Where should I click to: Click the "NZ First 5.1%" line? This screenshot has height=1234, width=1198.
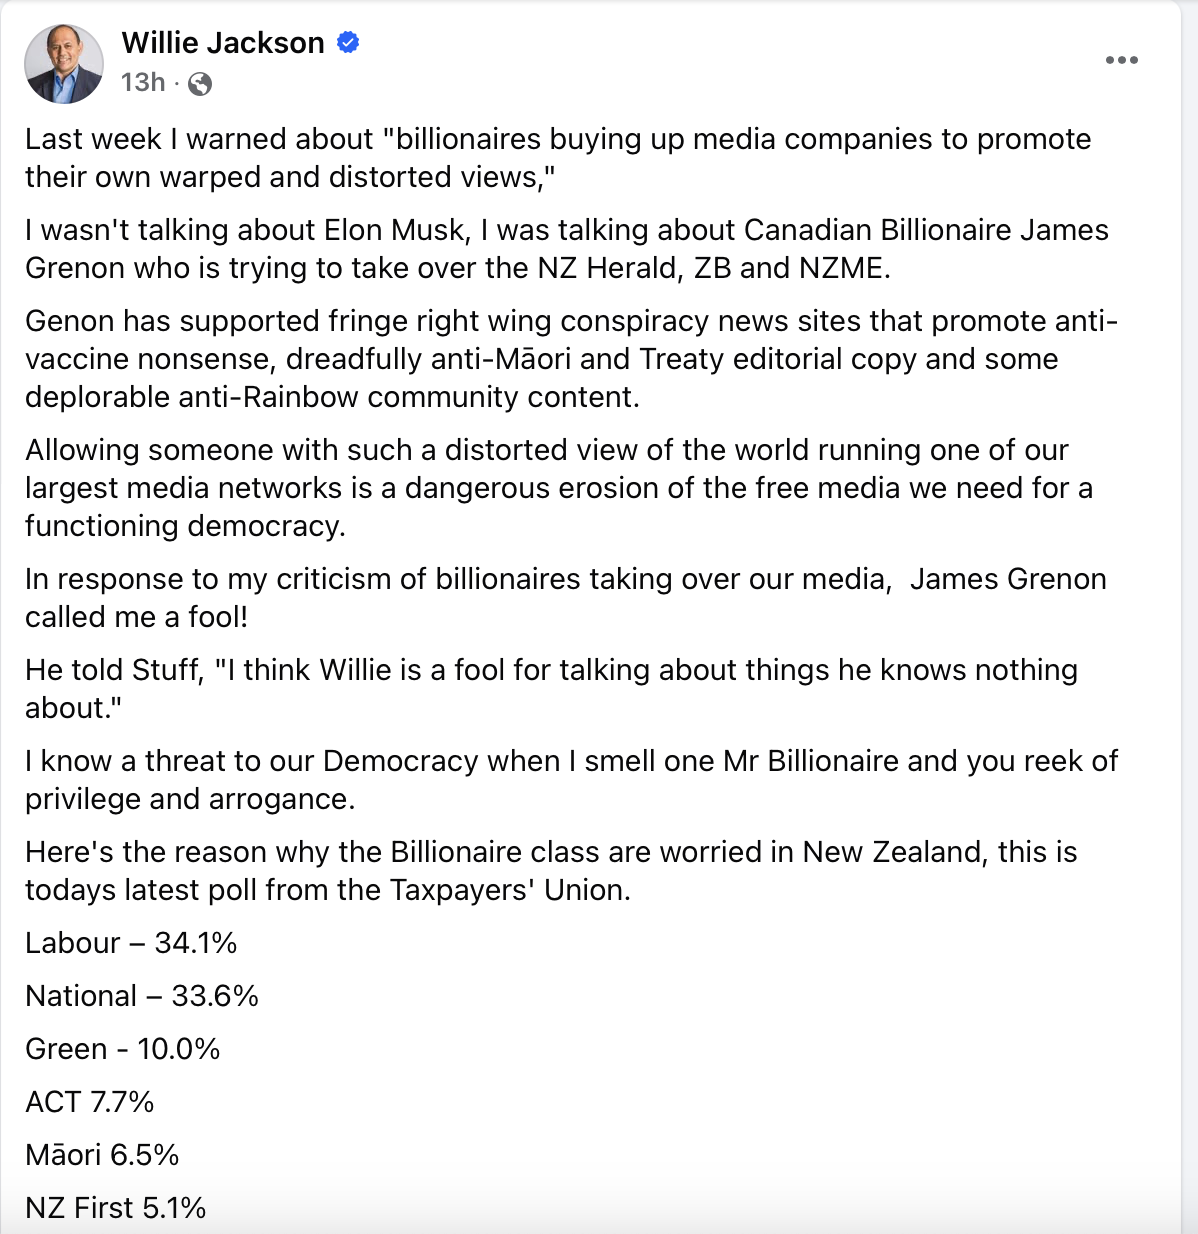[116, 1208]
